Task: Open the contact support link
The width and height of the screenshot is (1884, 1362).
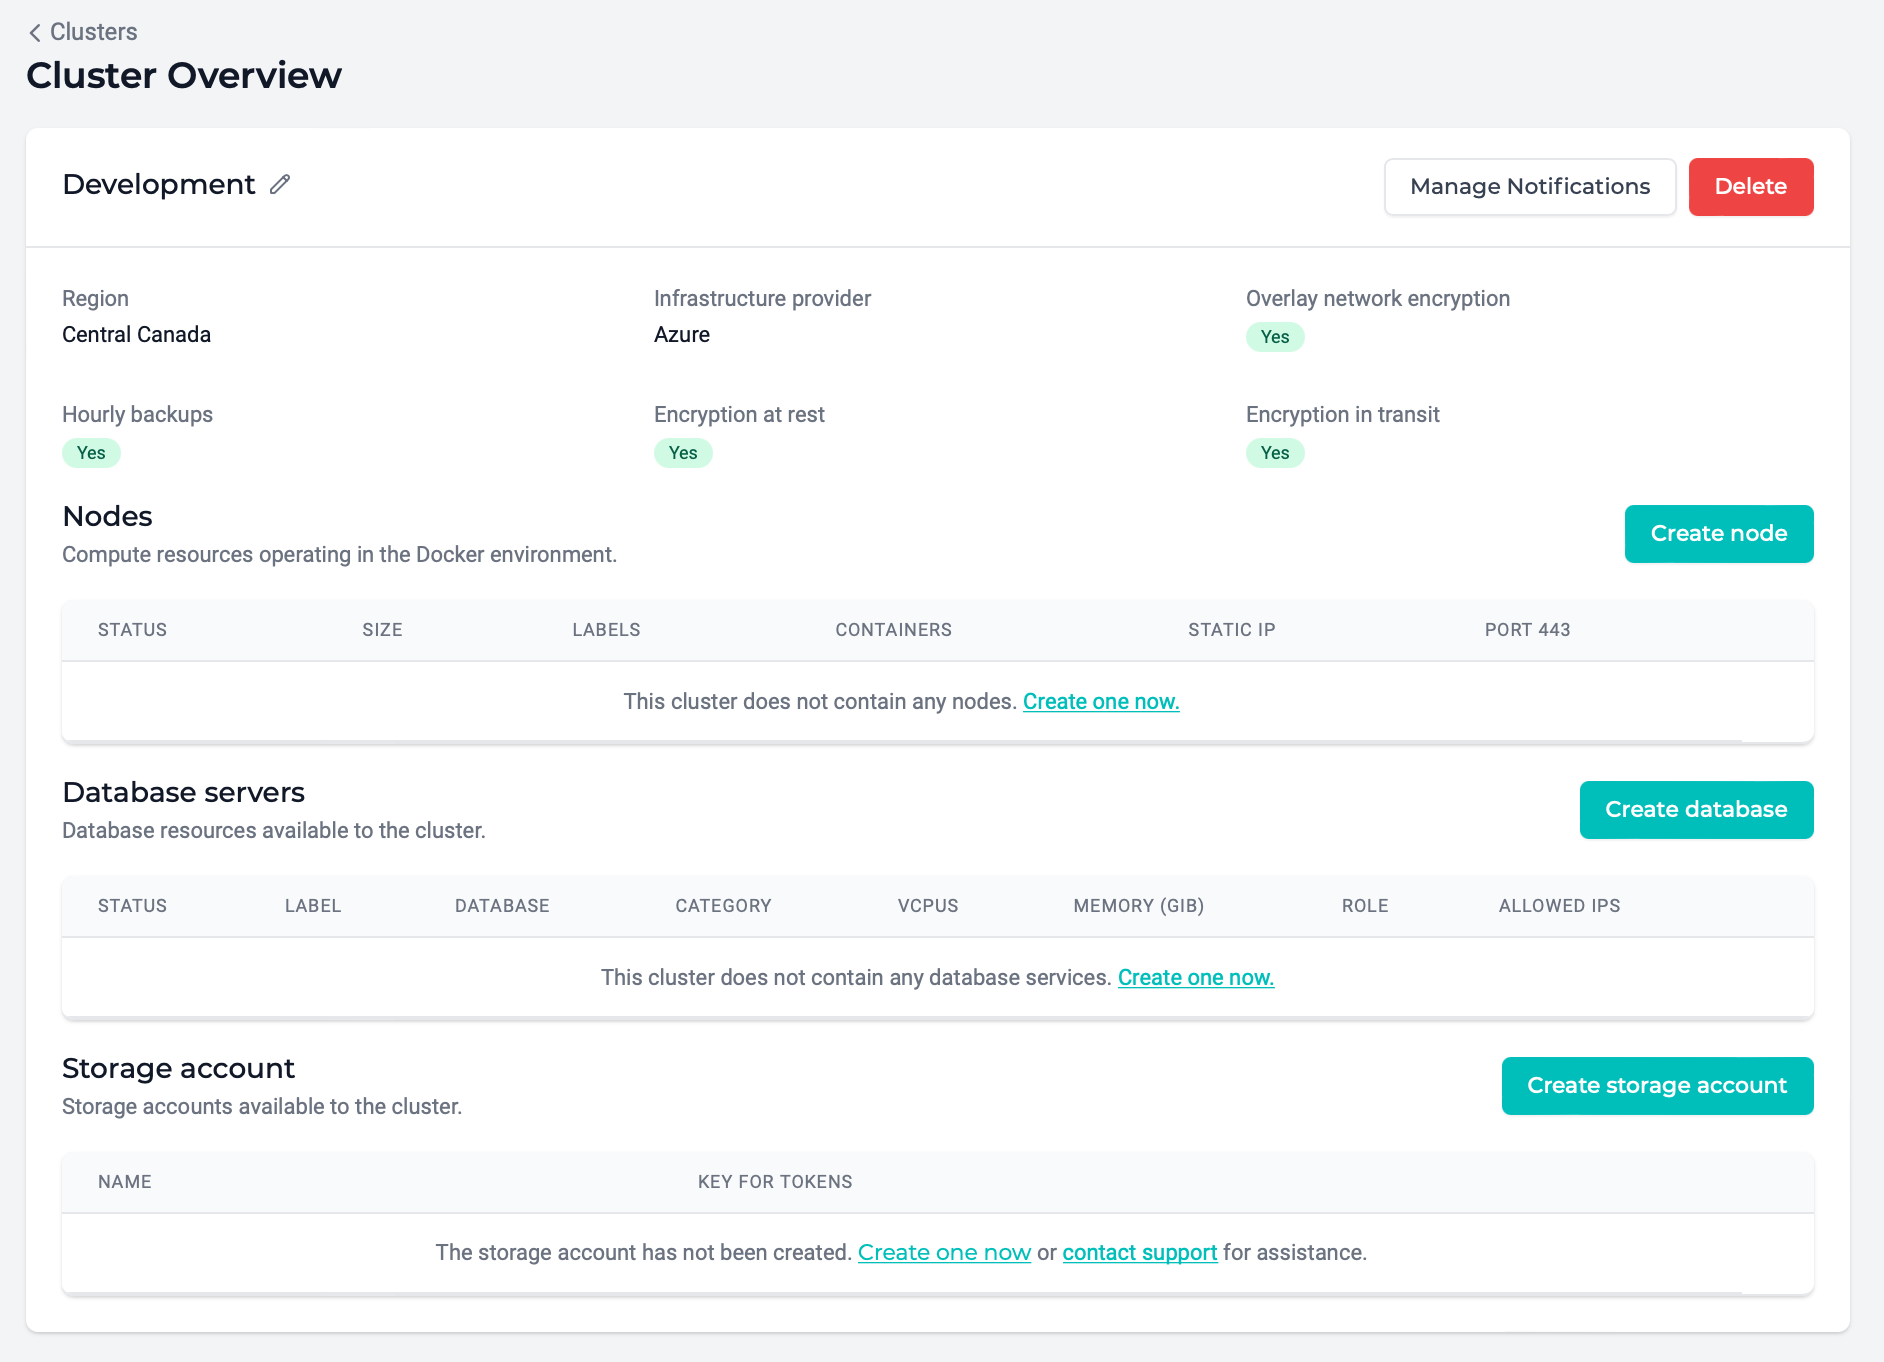Action: (x=1139, y=1253)
